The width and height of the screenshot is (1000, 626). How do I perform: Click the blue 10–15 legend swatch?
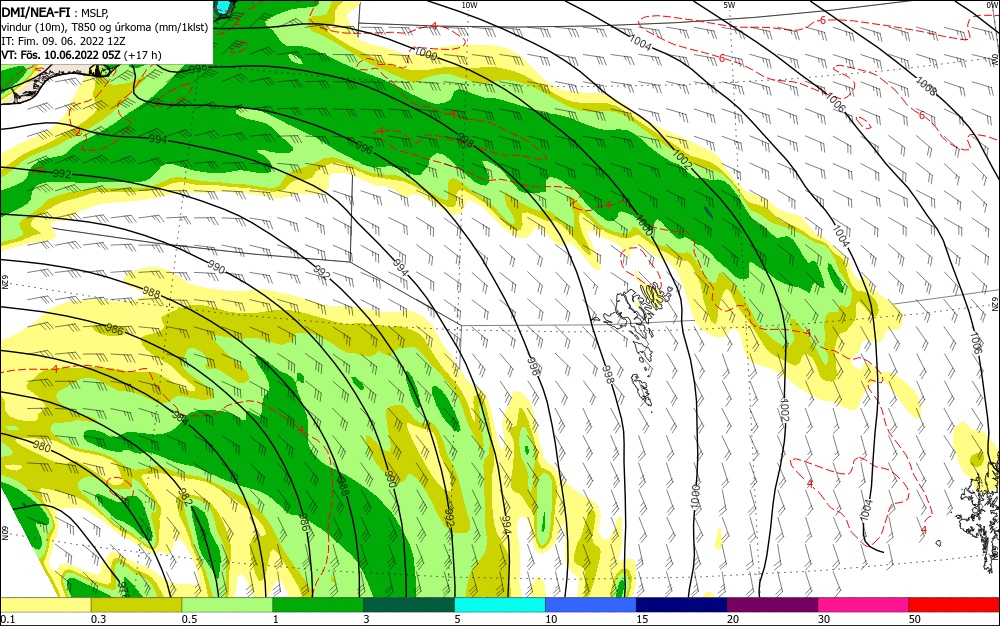pos(591,605)
